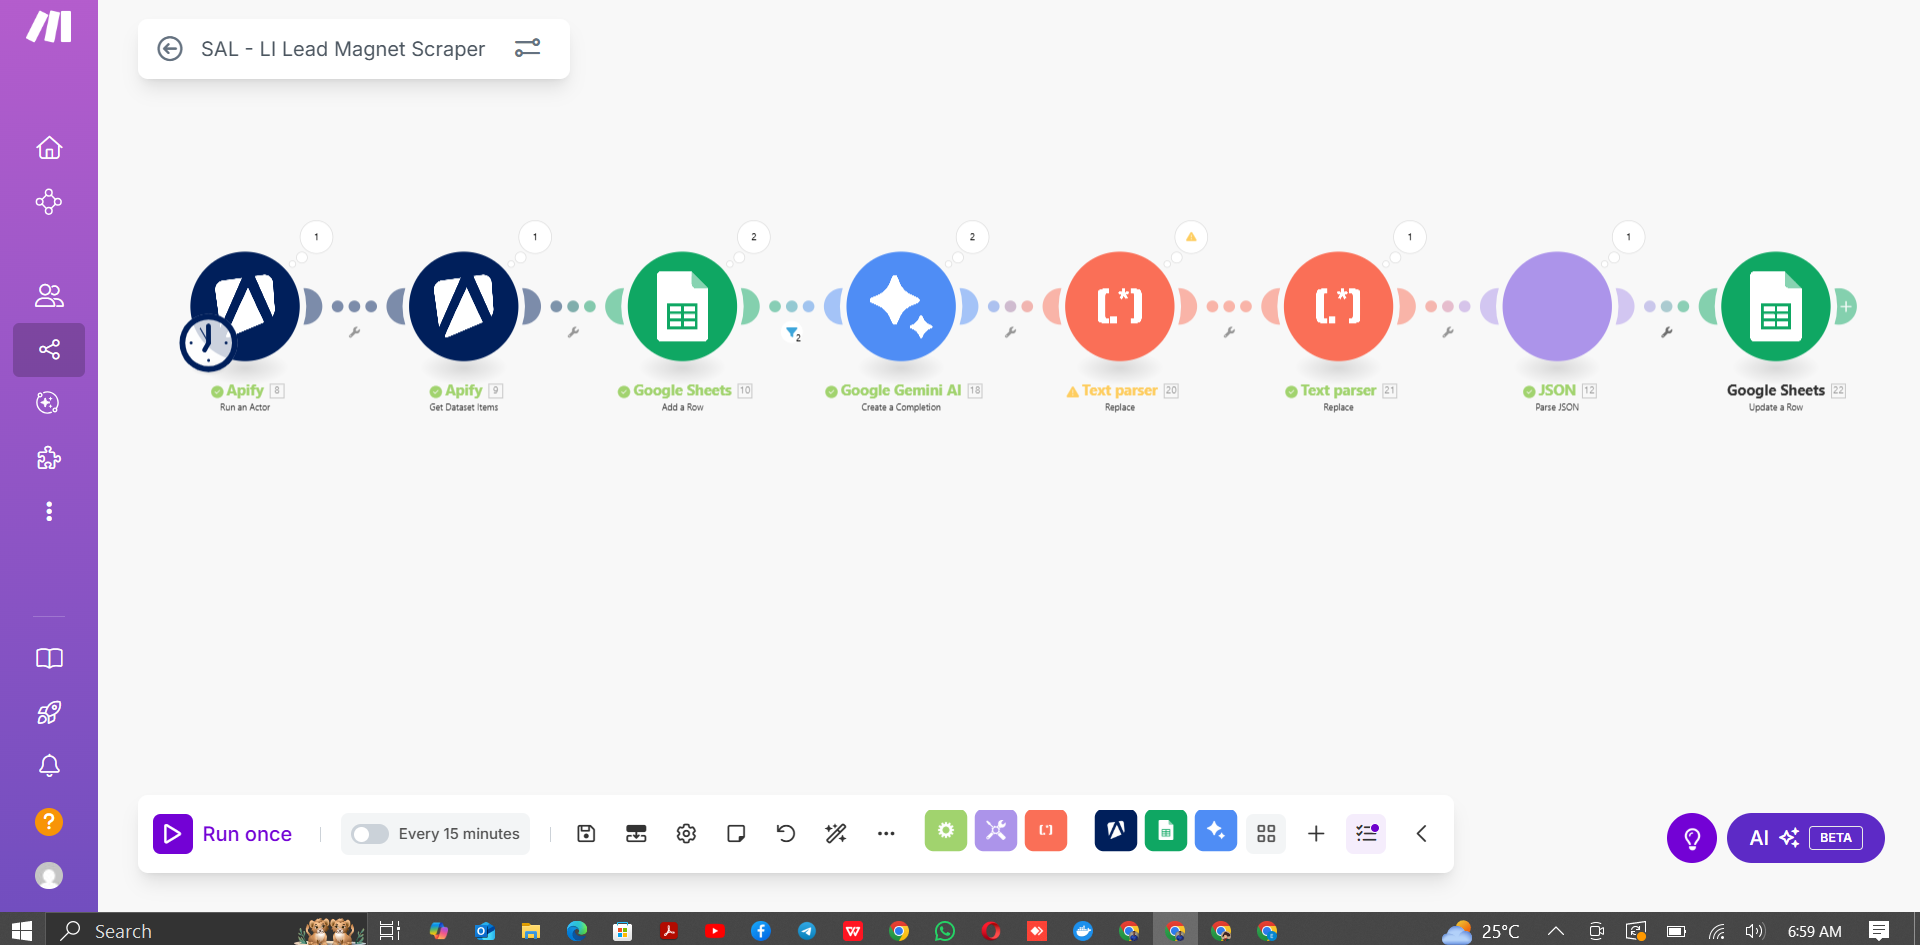Open the filter between Sheets and Gemini
Viewport: 1920px width, 945px height.
[x=792, y=333]
